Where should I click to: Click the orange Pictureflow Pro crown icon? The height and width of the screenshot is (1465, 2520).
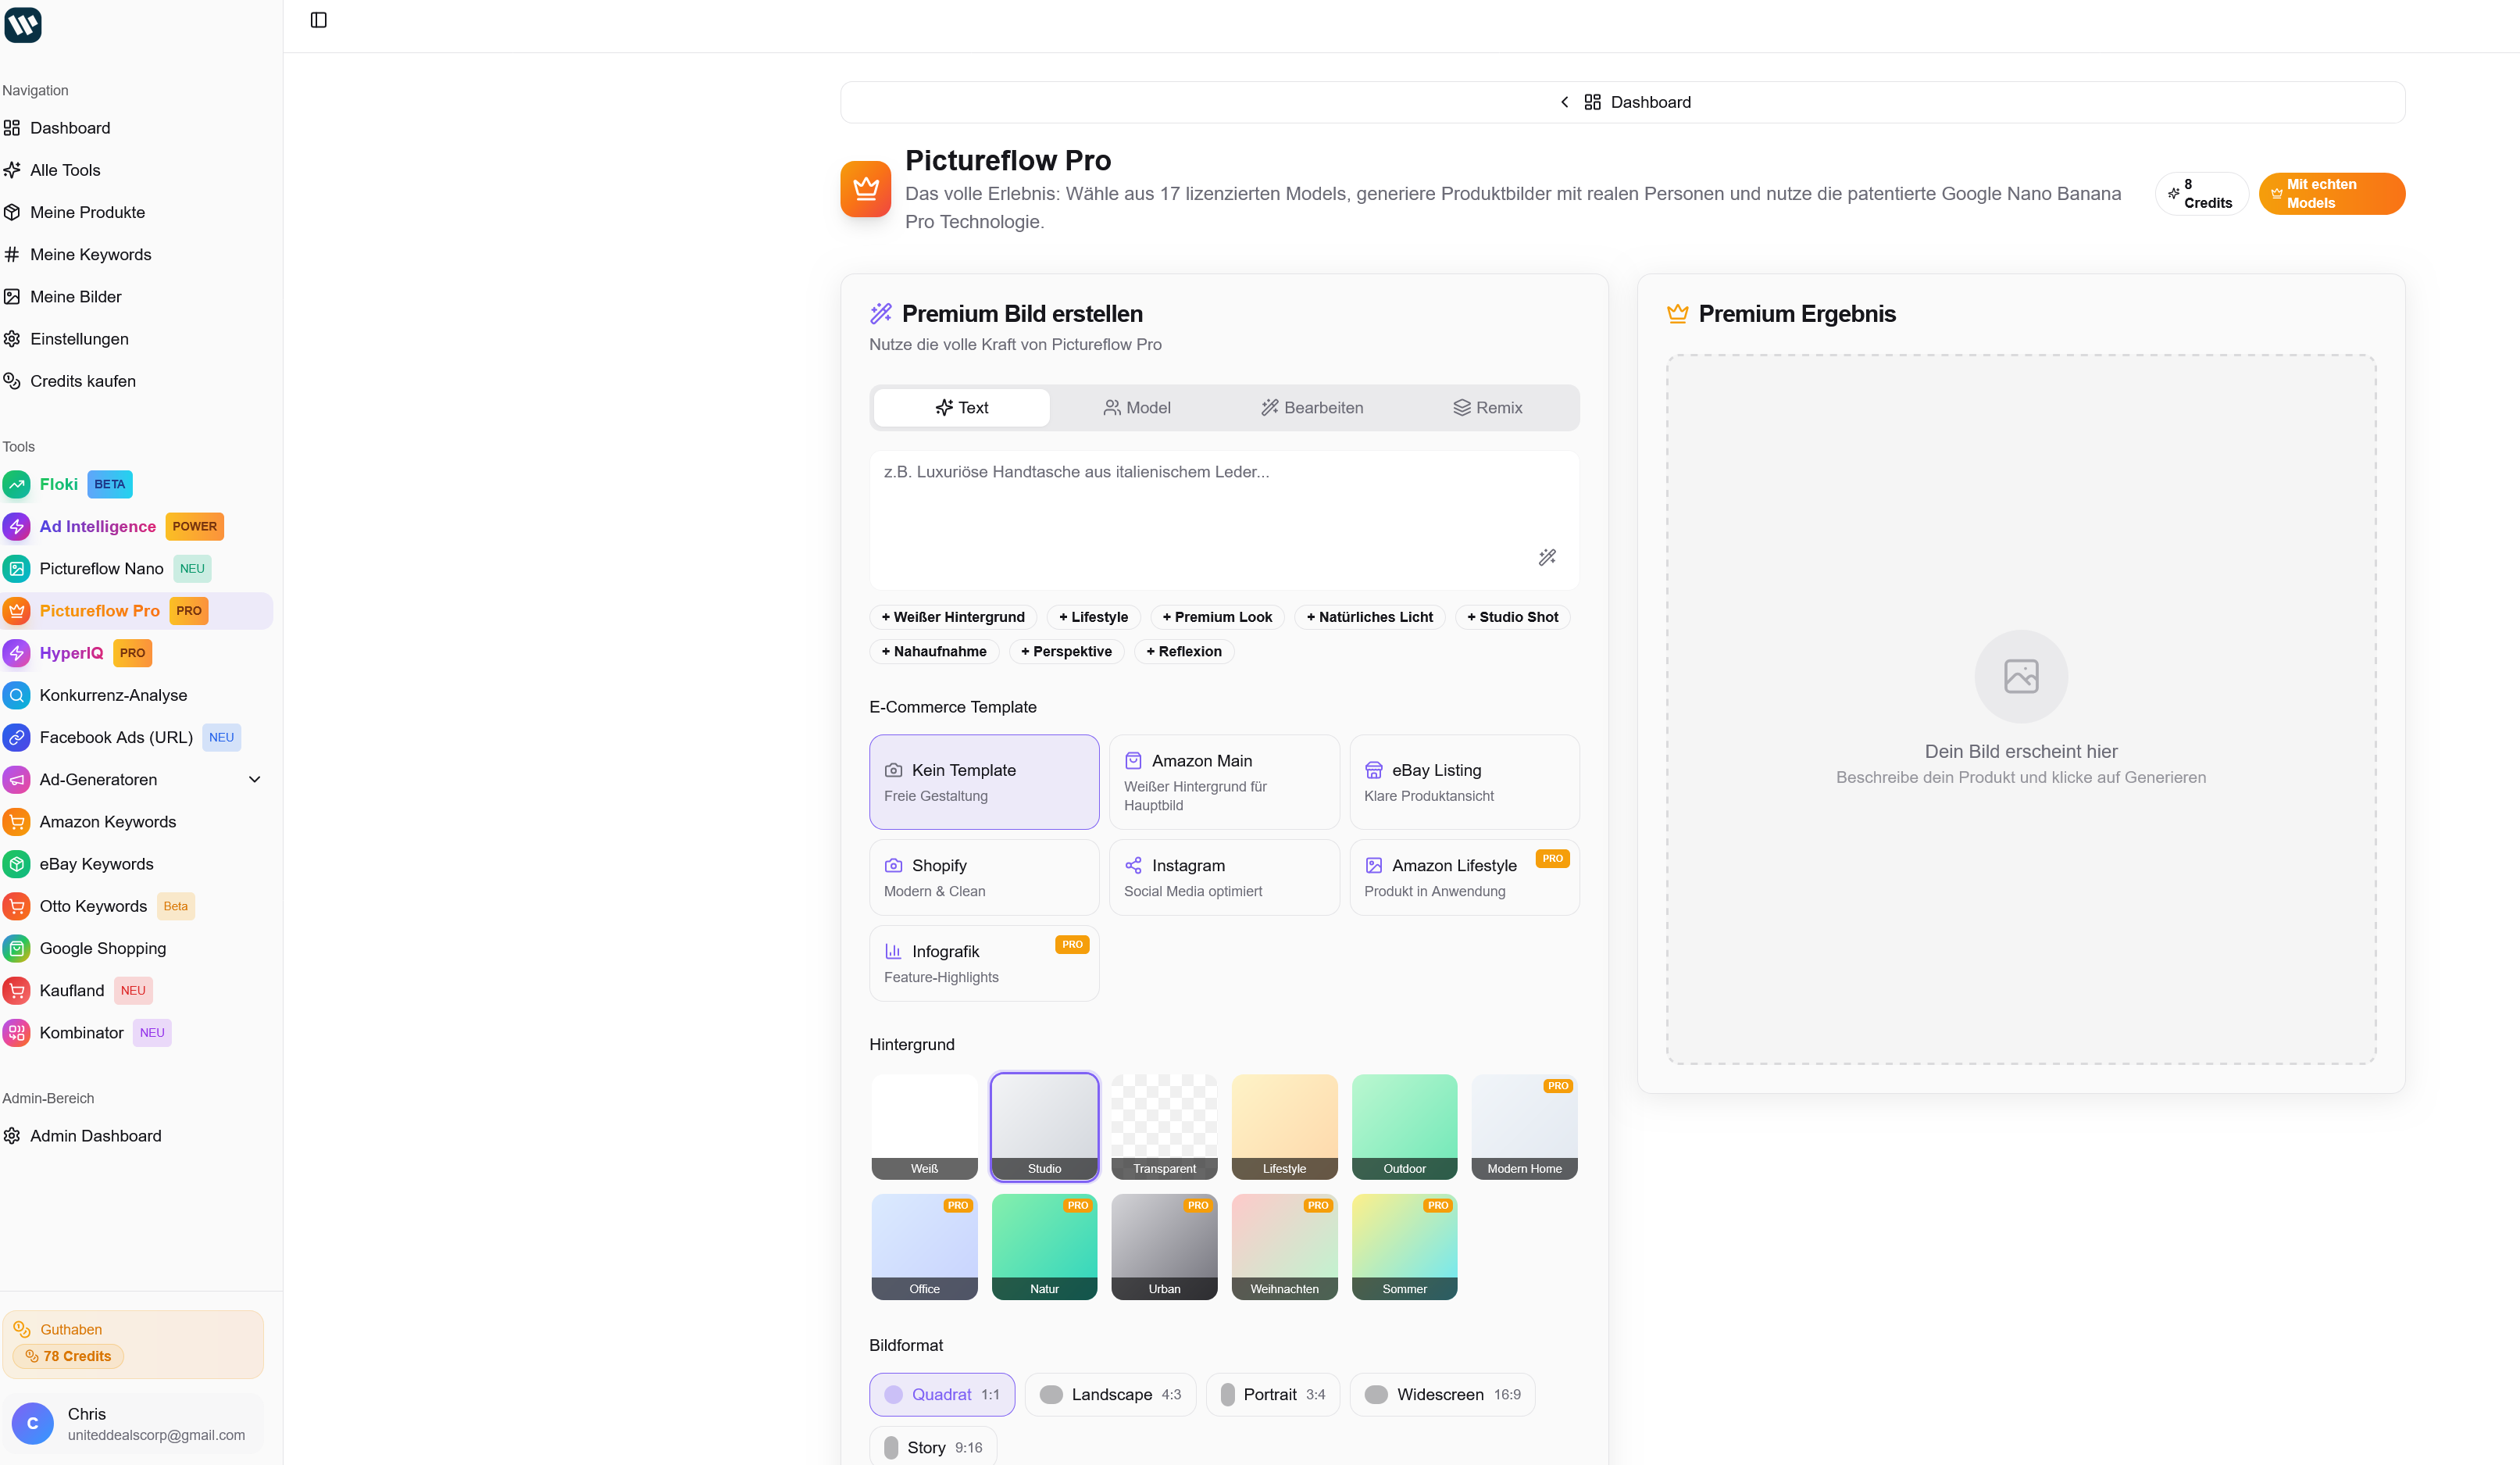pos(865,189)
